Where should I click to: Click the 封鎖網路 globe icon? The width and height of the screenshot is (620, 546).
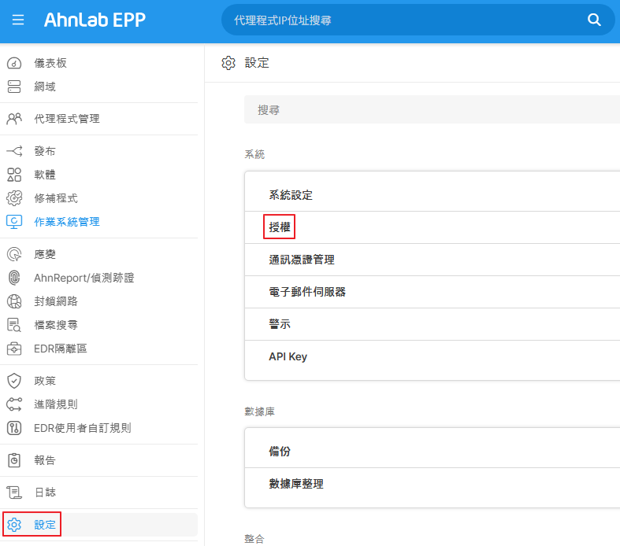pyautogui.click(x=14, y=302)
